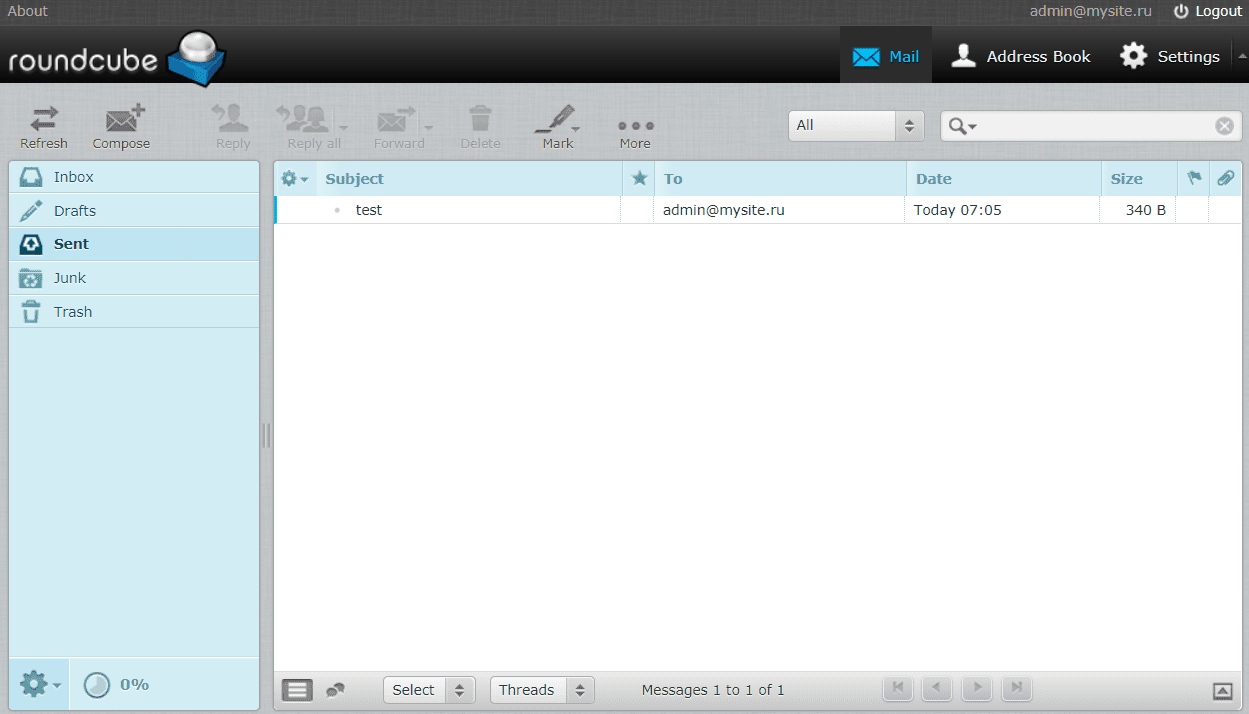Click the Delete trash icon
This screenshot has width=1249, height=714.
pos(480,127)
